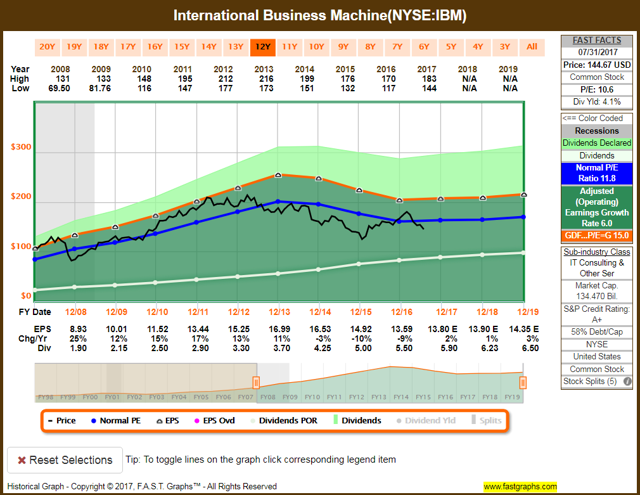Click Adjusted Operating Earnings Growth Rate swatch
Image resolution: width=640 pixels, height=495 pixels.
[x=597, y=207]
